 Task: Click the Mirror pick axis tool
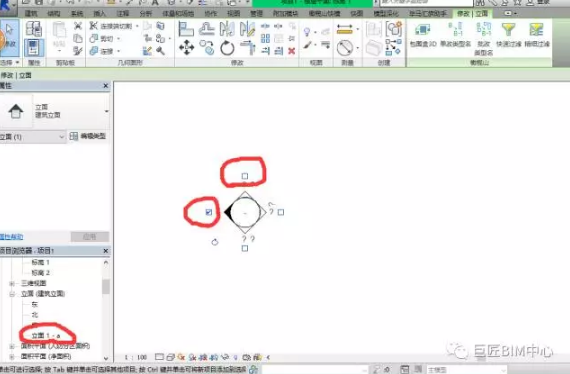click(x=227, y=29)
